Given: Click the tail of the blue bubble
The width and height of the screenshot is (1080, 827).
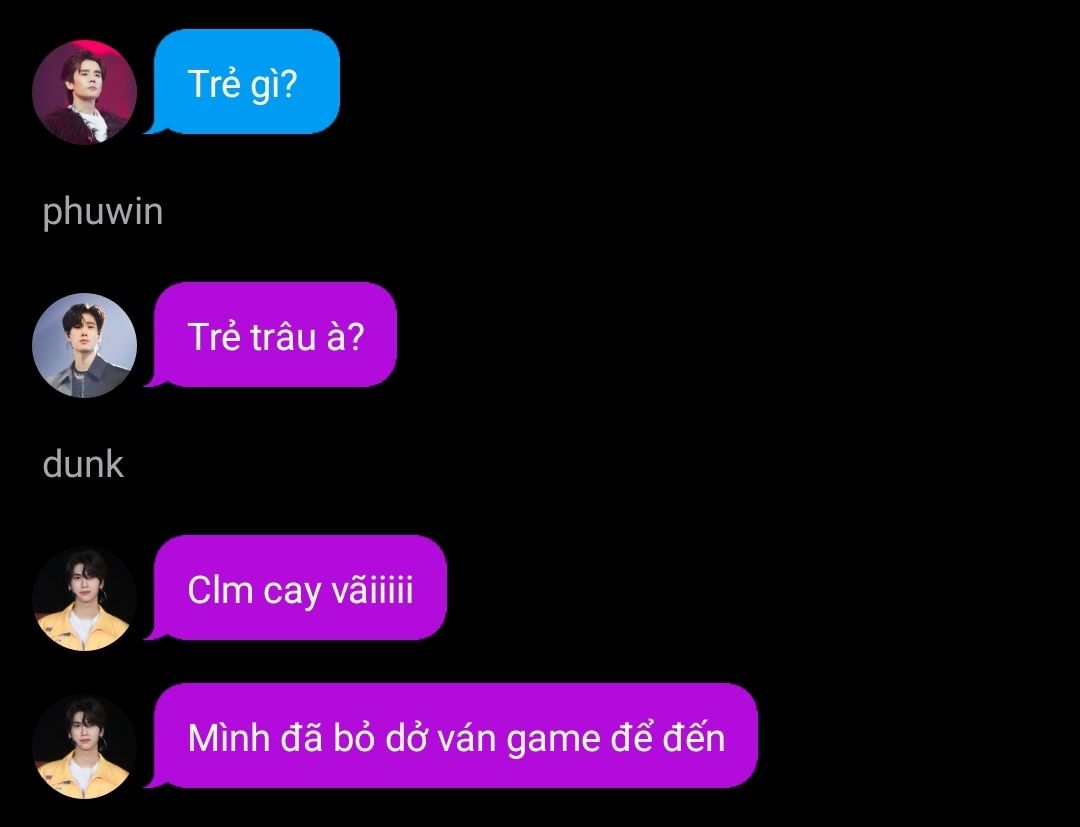Looking at the screenshot, I should 153,128.
